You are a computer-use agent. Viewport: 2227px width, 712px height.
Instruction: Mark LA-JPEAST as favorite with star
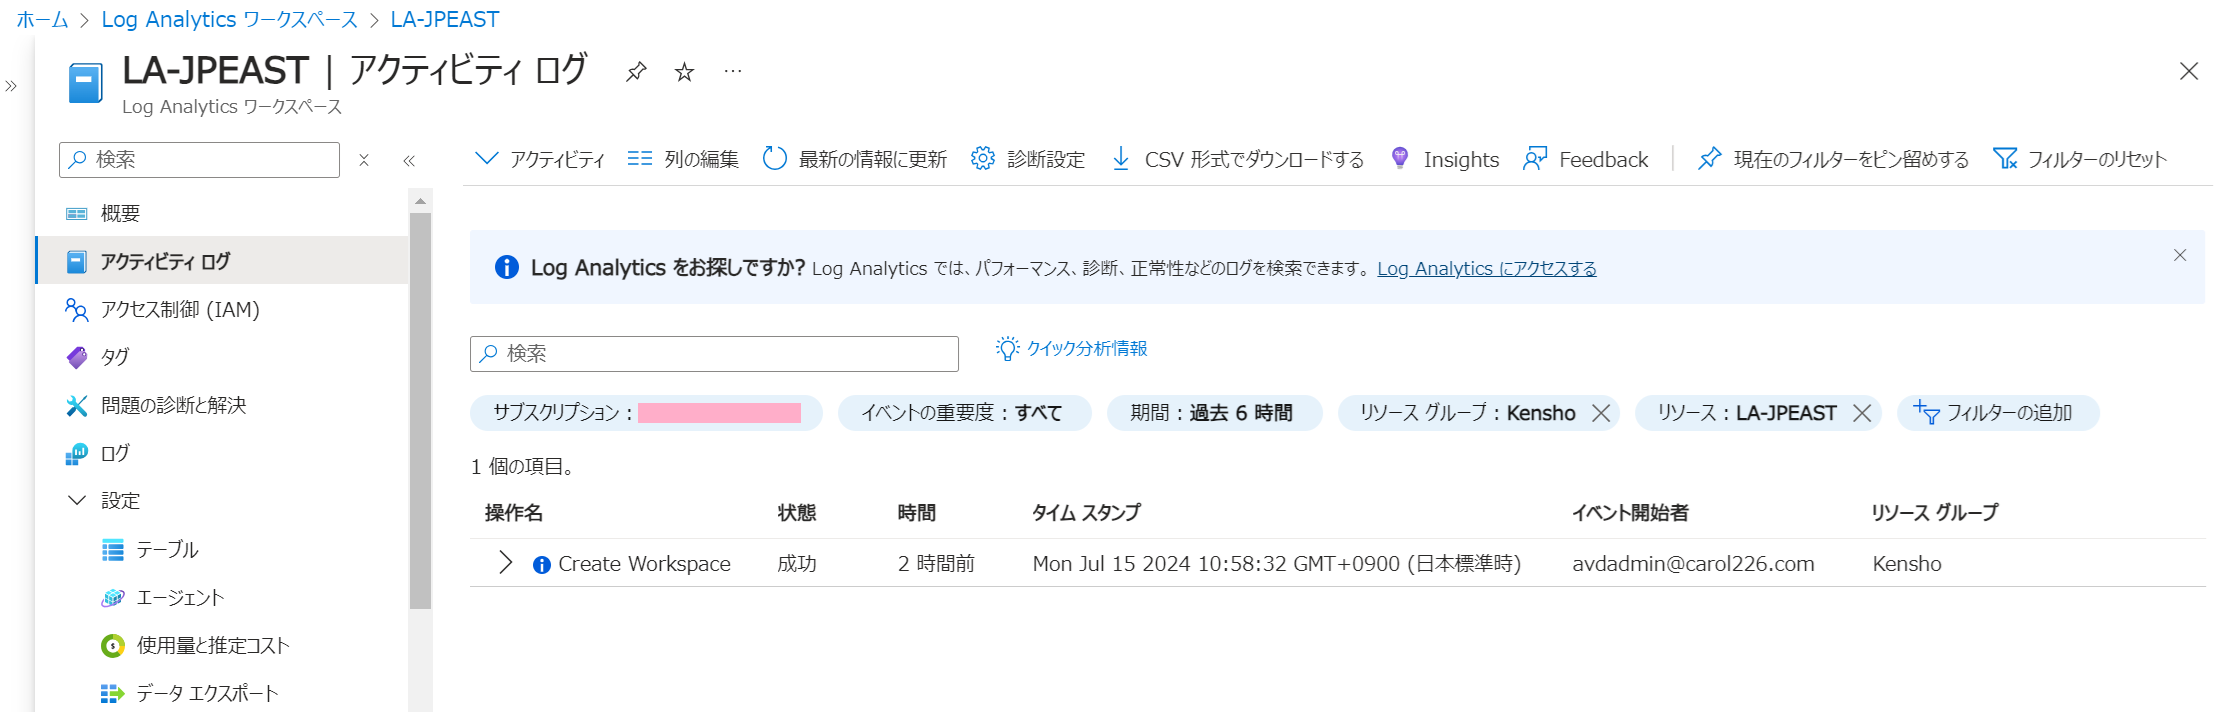(684, 72)
